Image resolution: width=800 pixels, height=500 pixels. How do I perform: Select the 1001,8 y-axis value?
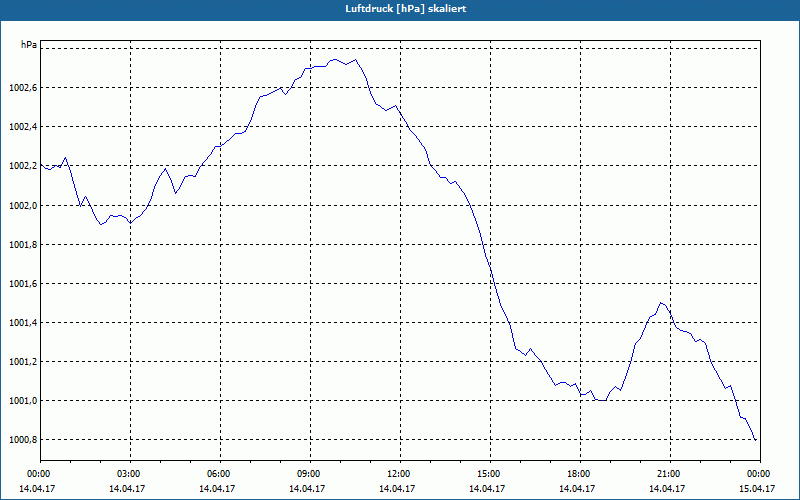(x=23, y=244)
